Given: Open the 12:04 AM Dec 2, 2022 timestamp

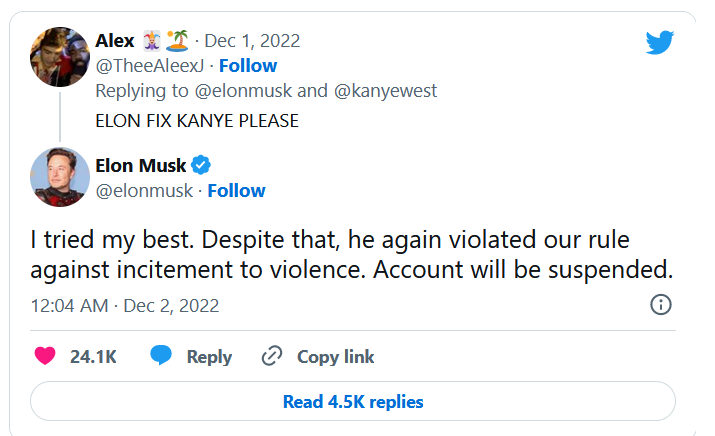Looking at the screenshot, I should [125, 305].
